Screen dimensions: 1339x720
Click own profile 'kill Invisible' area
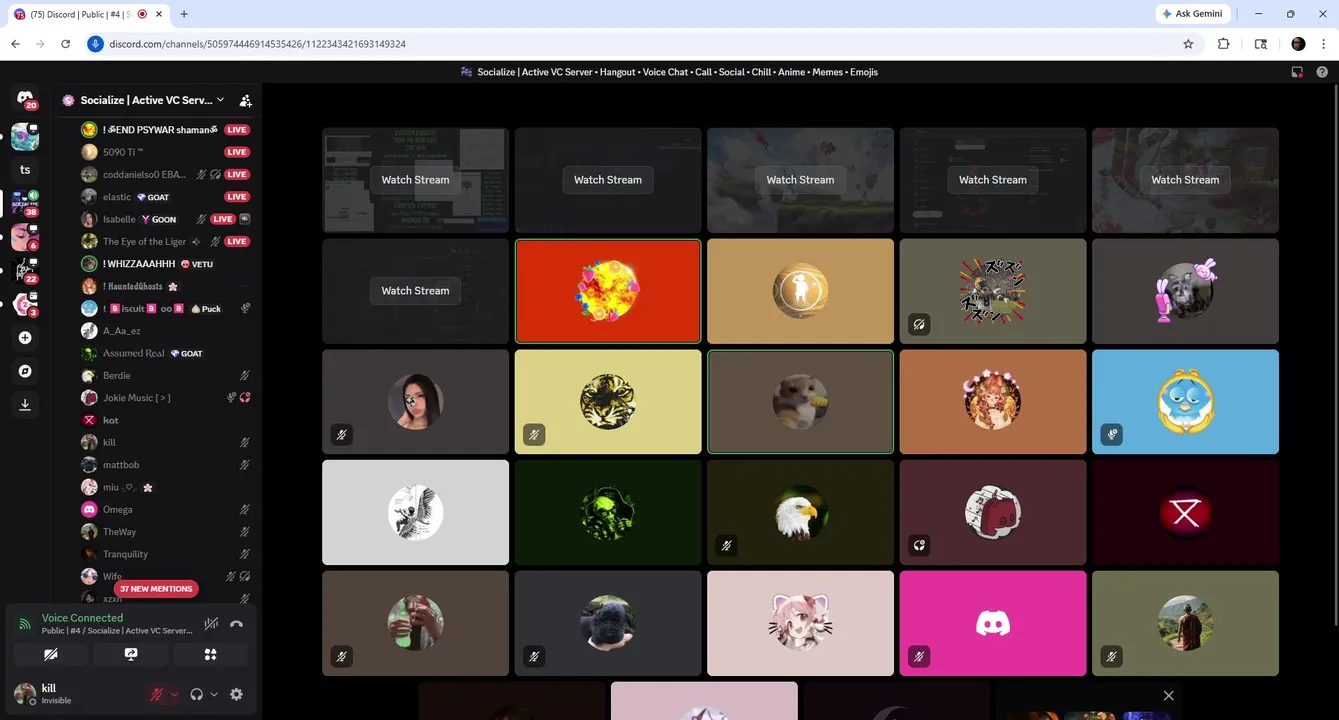pyautogui.click(x=75, y=694)
